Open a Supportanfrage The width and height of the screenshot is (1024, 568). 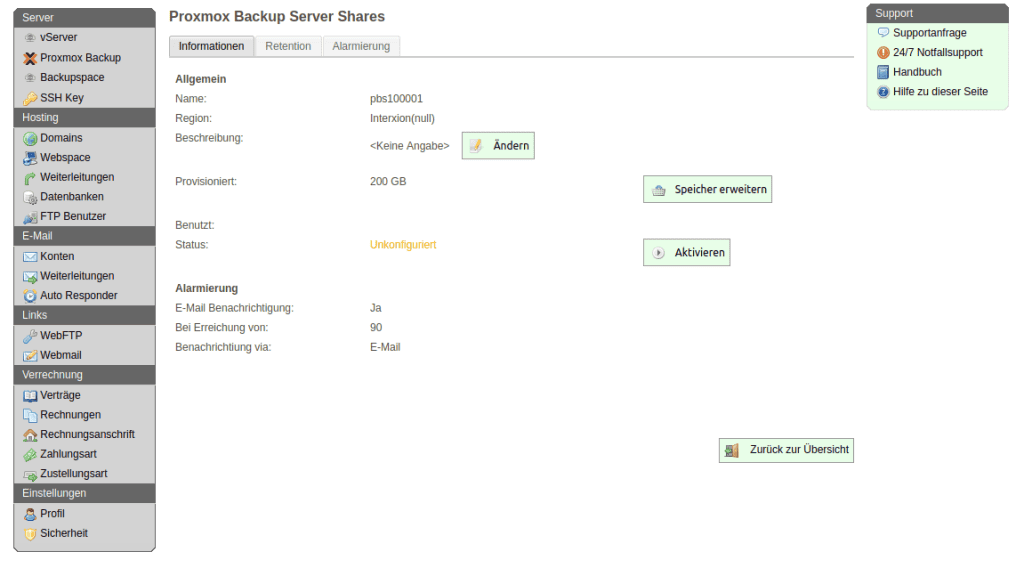[x=930, y=33]
